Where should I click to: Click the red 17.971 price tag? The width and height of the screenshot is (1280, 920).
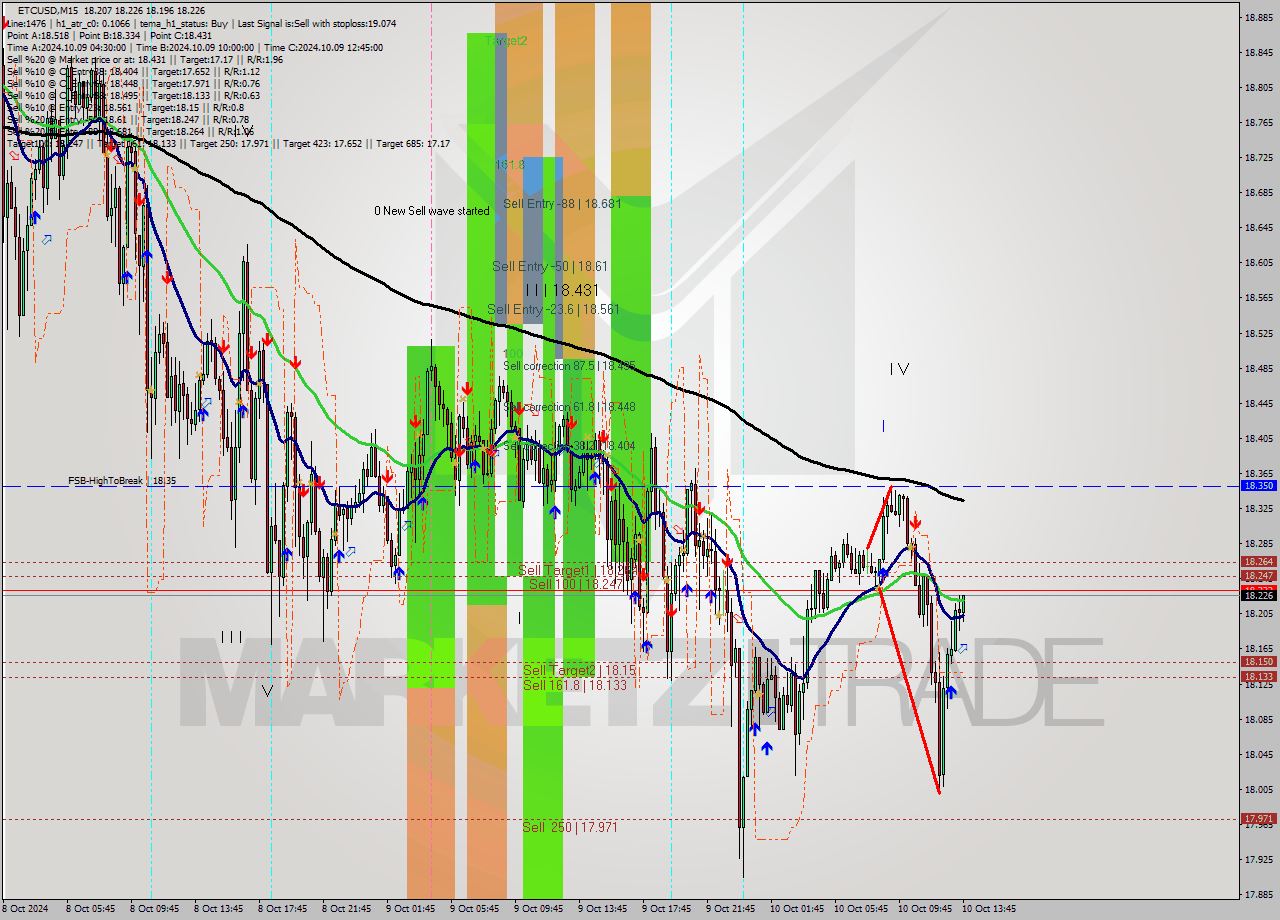1258,818
